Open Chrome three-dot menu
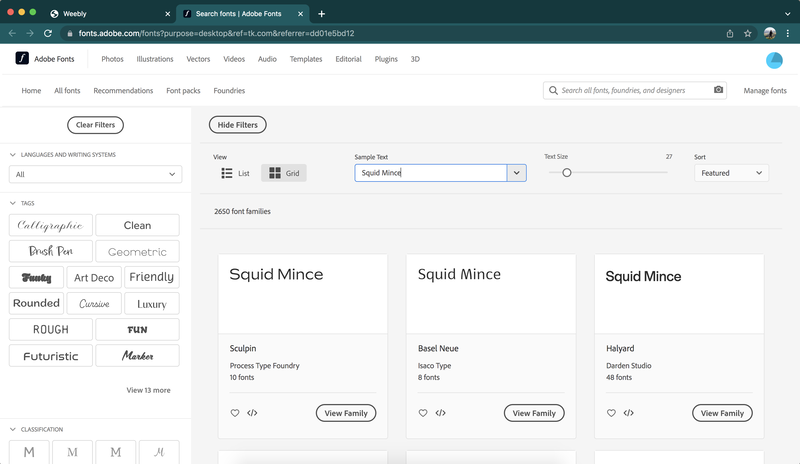Image resolution: width=800 pixels, height=464 pixels. (788, 33)
